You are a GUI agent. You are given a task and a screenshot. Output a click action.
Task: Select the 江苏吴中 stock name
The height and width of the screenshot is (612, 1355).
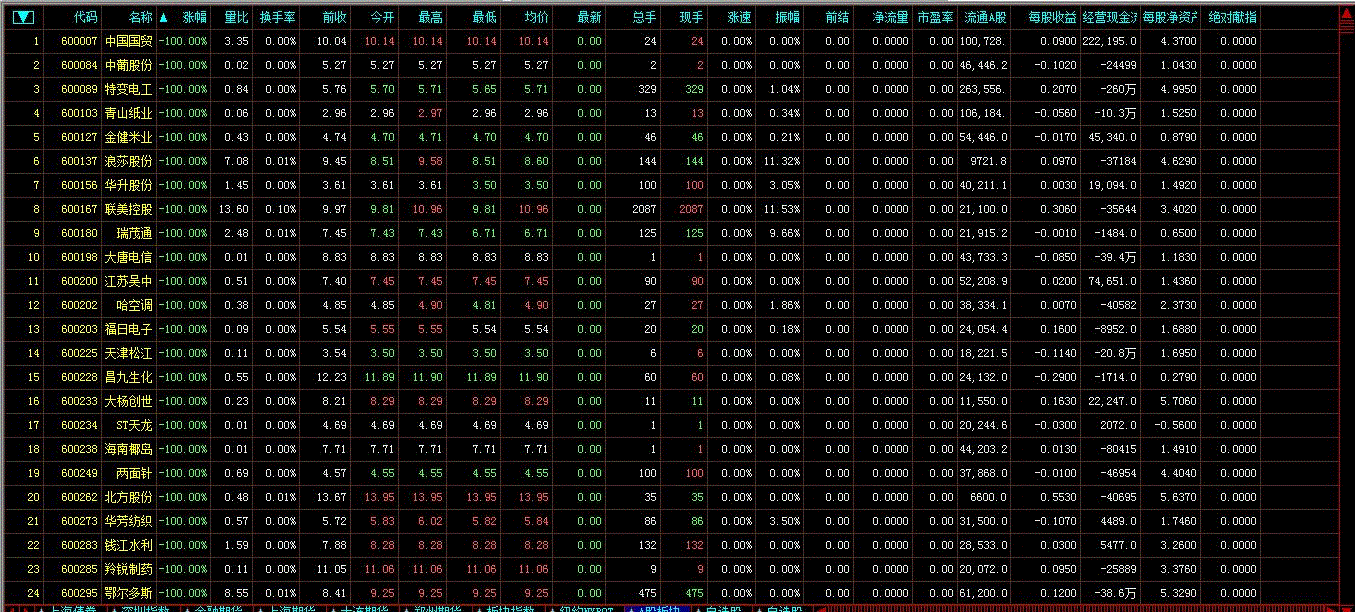129,281
